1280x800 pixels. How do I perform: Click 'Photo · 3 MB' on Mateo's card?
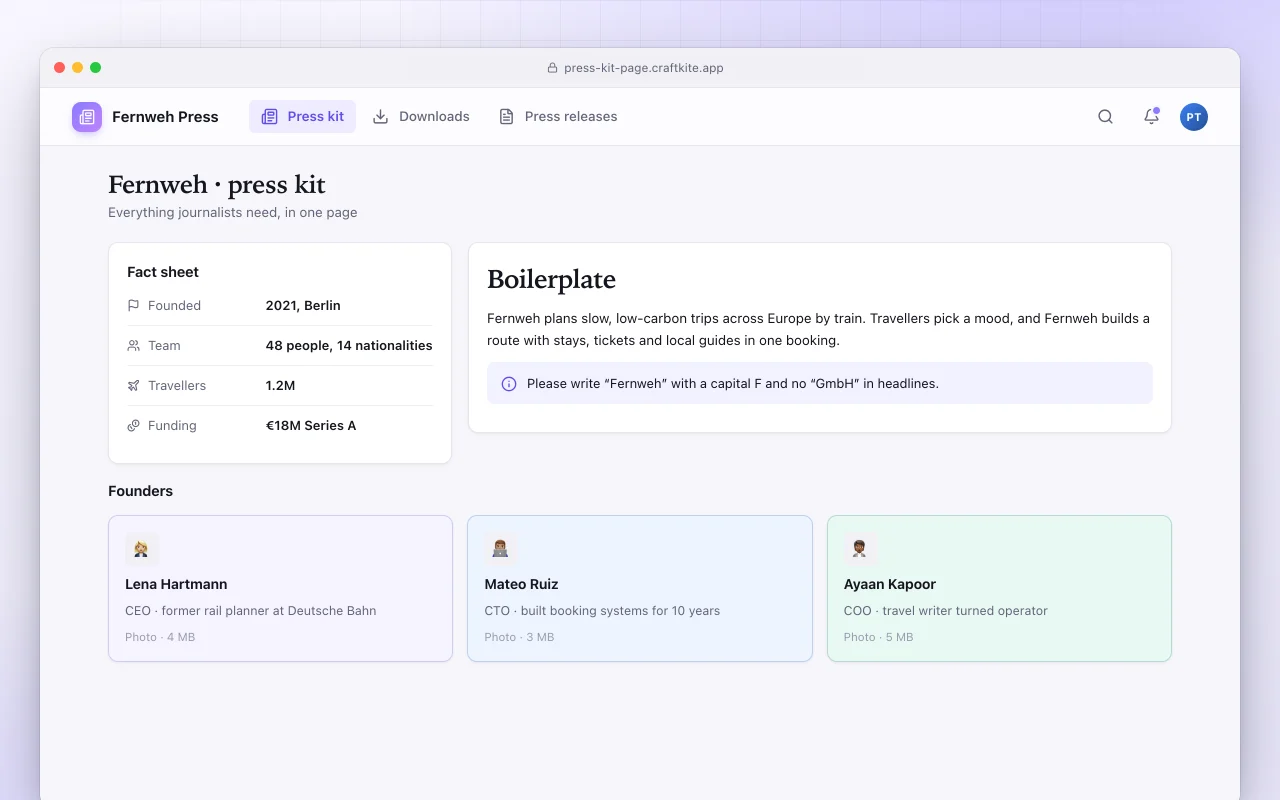(519, 637)
